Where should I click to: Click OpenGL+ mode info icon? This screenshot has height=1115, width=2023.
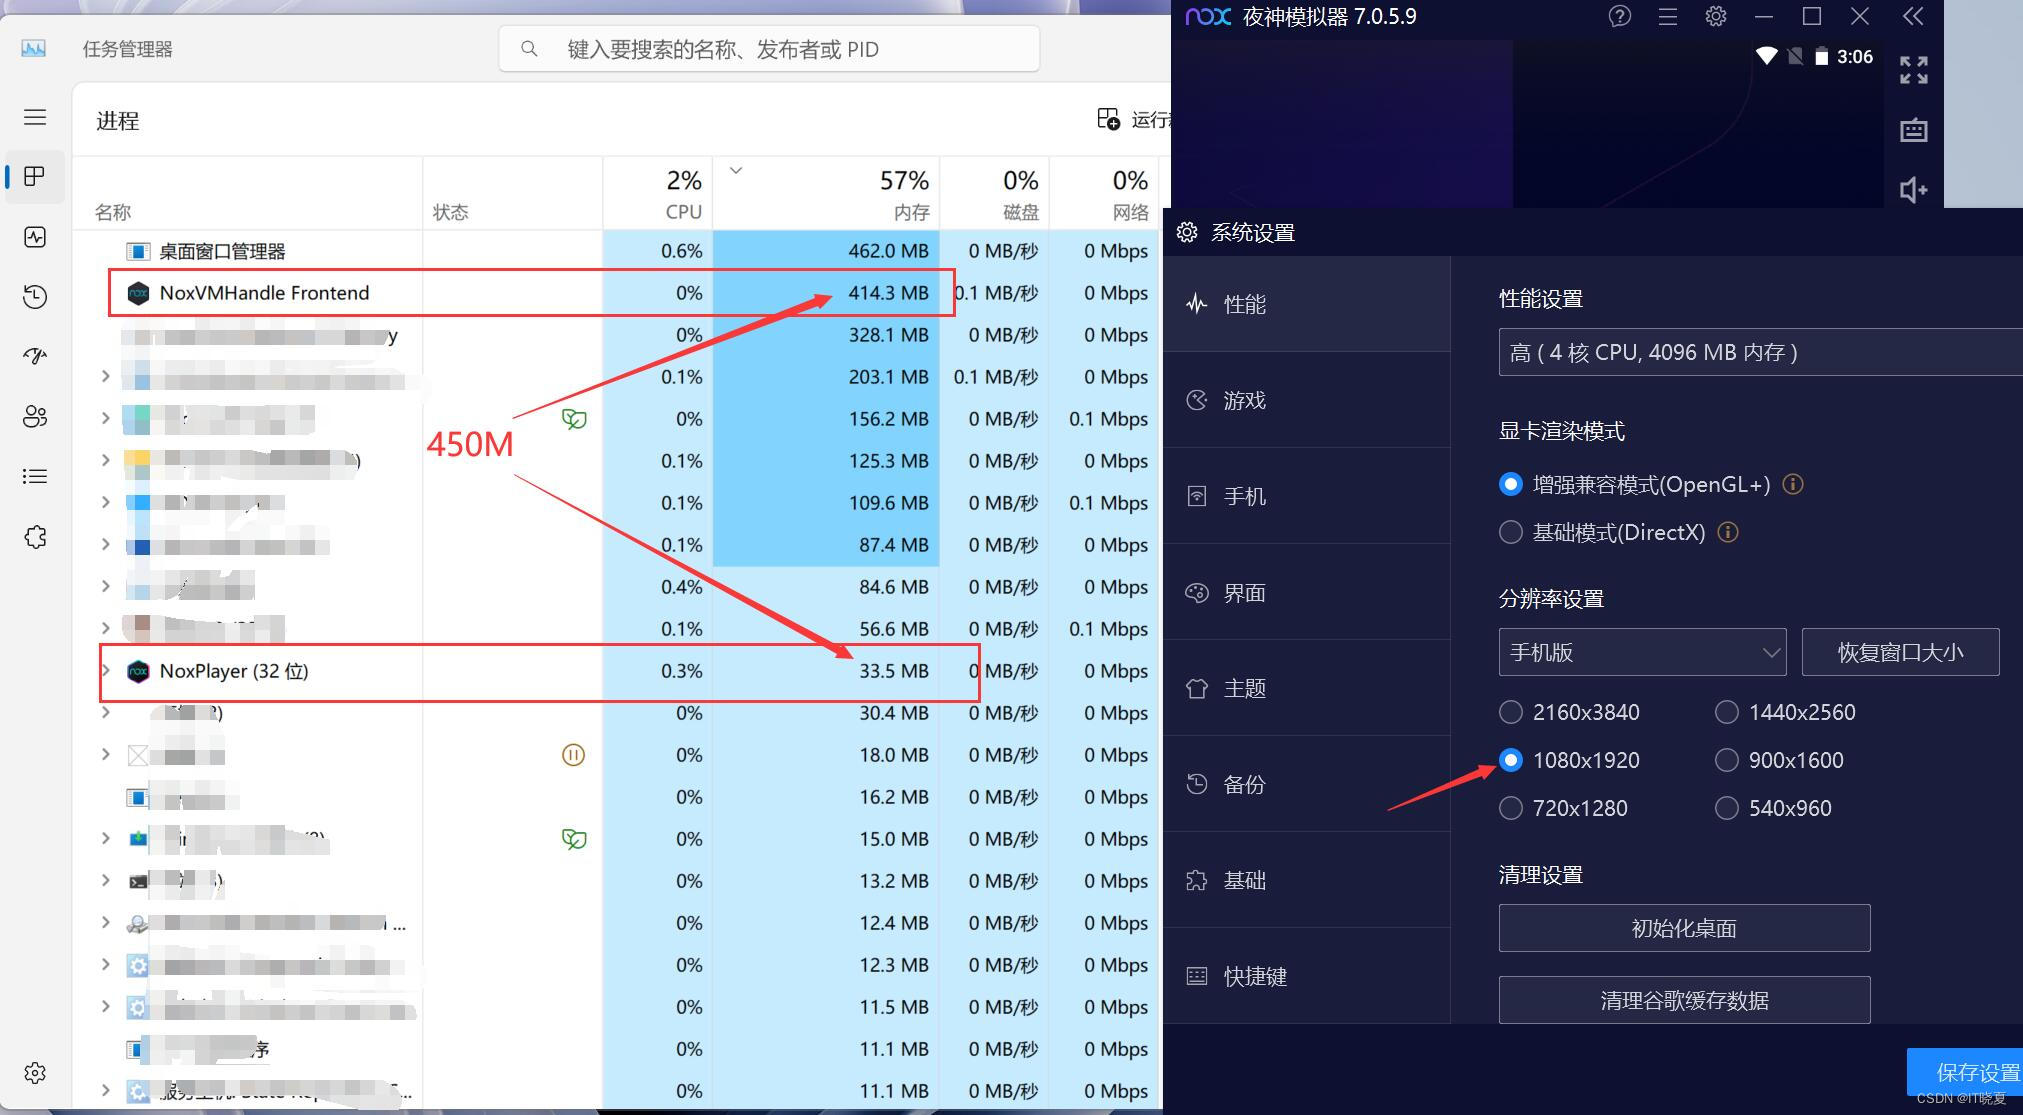[1793, 485]
